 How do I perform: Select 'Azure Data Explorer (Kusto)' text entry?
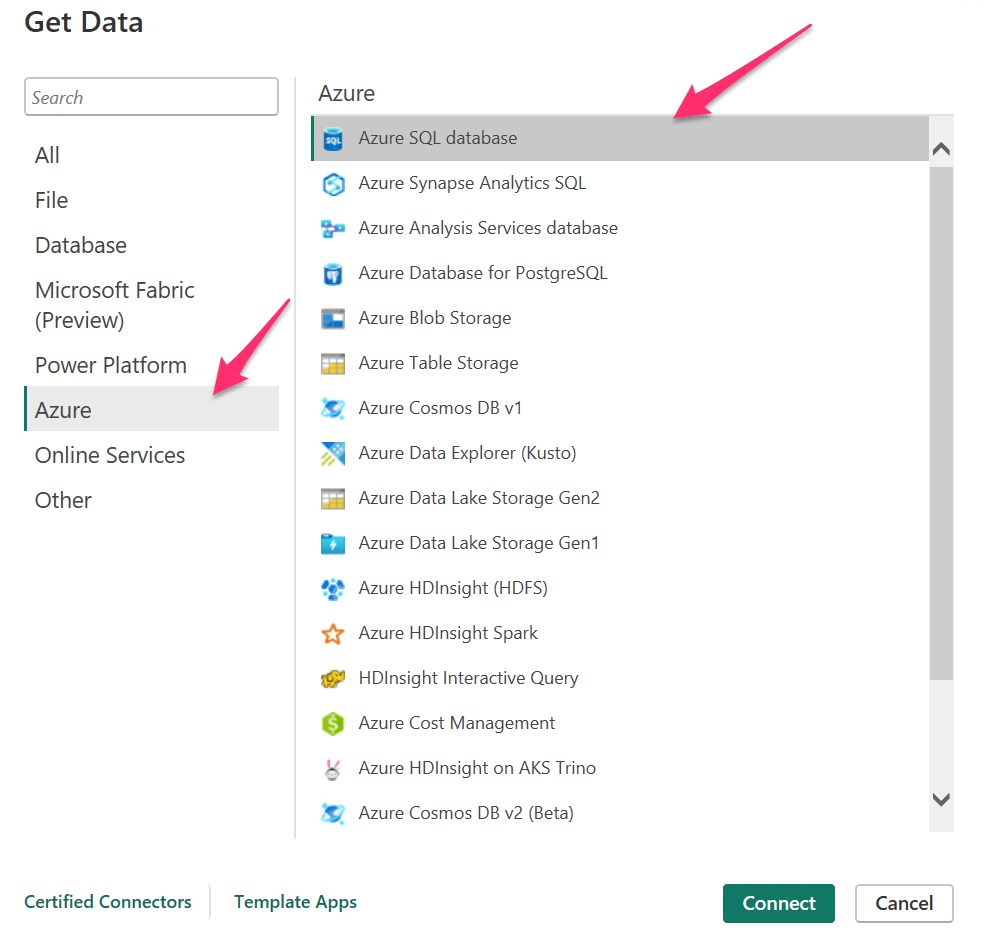click(x=468, y=454)
